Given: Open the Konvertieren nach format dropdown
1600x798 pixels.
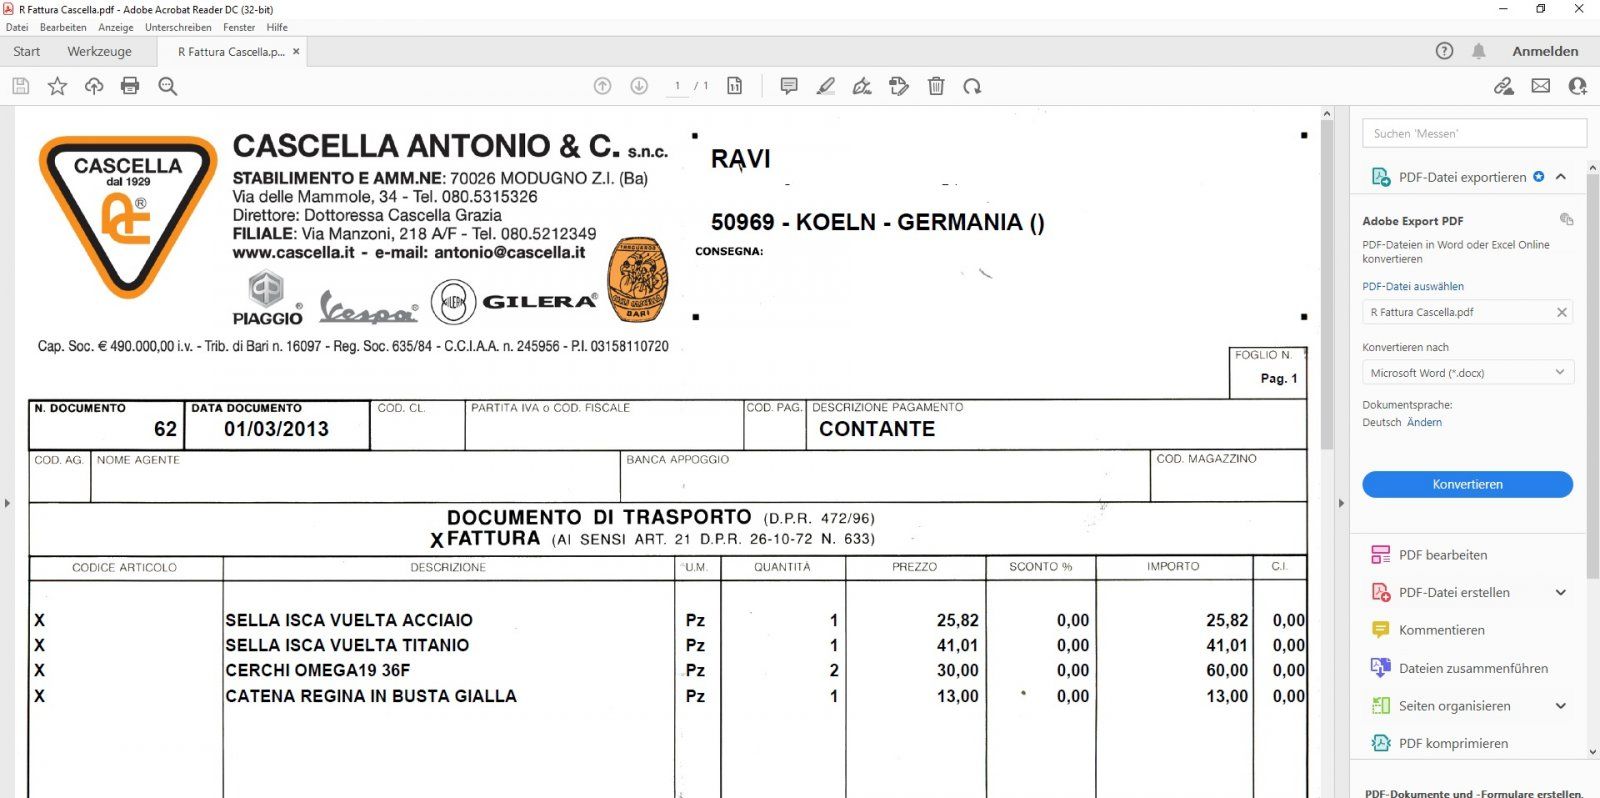Looking at the screenshot, I should (1467, 373).
